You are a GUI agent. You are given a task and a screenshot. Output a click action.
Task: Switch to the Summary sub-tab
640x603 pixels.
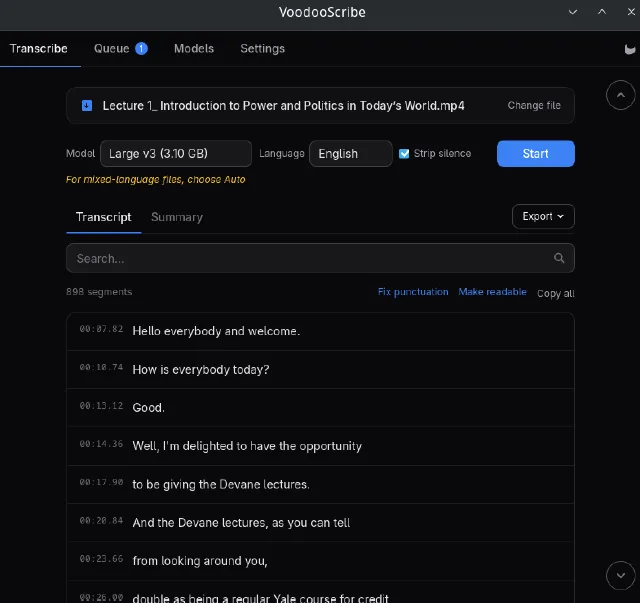pyautogui.click(x=177, y=217)
